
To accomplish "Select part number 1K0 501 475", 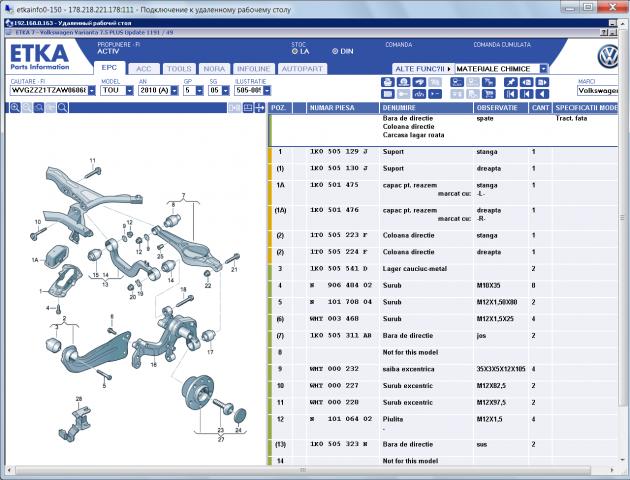I will tap(334, 185).
